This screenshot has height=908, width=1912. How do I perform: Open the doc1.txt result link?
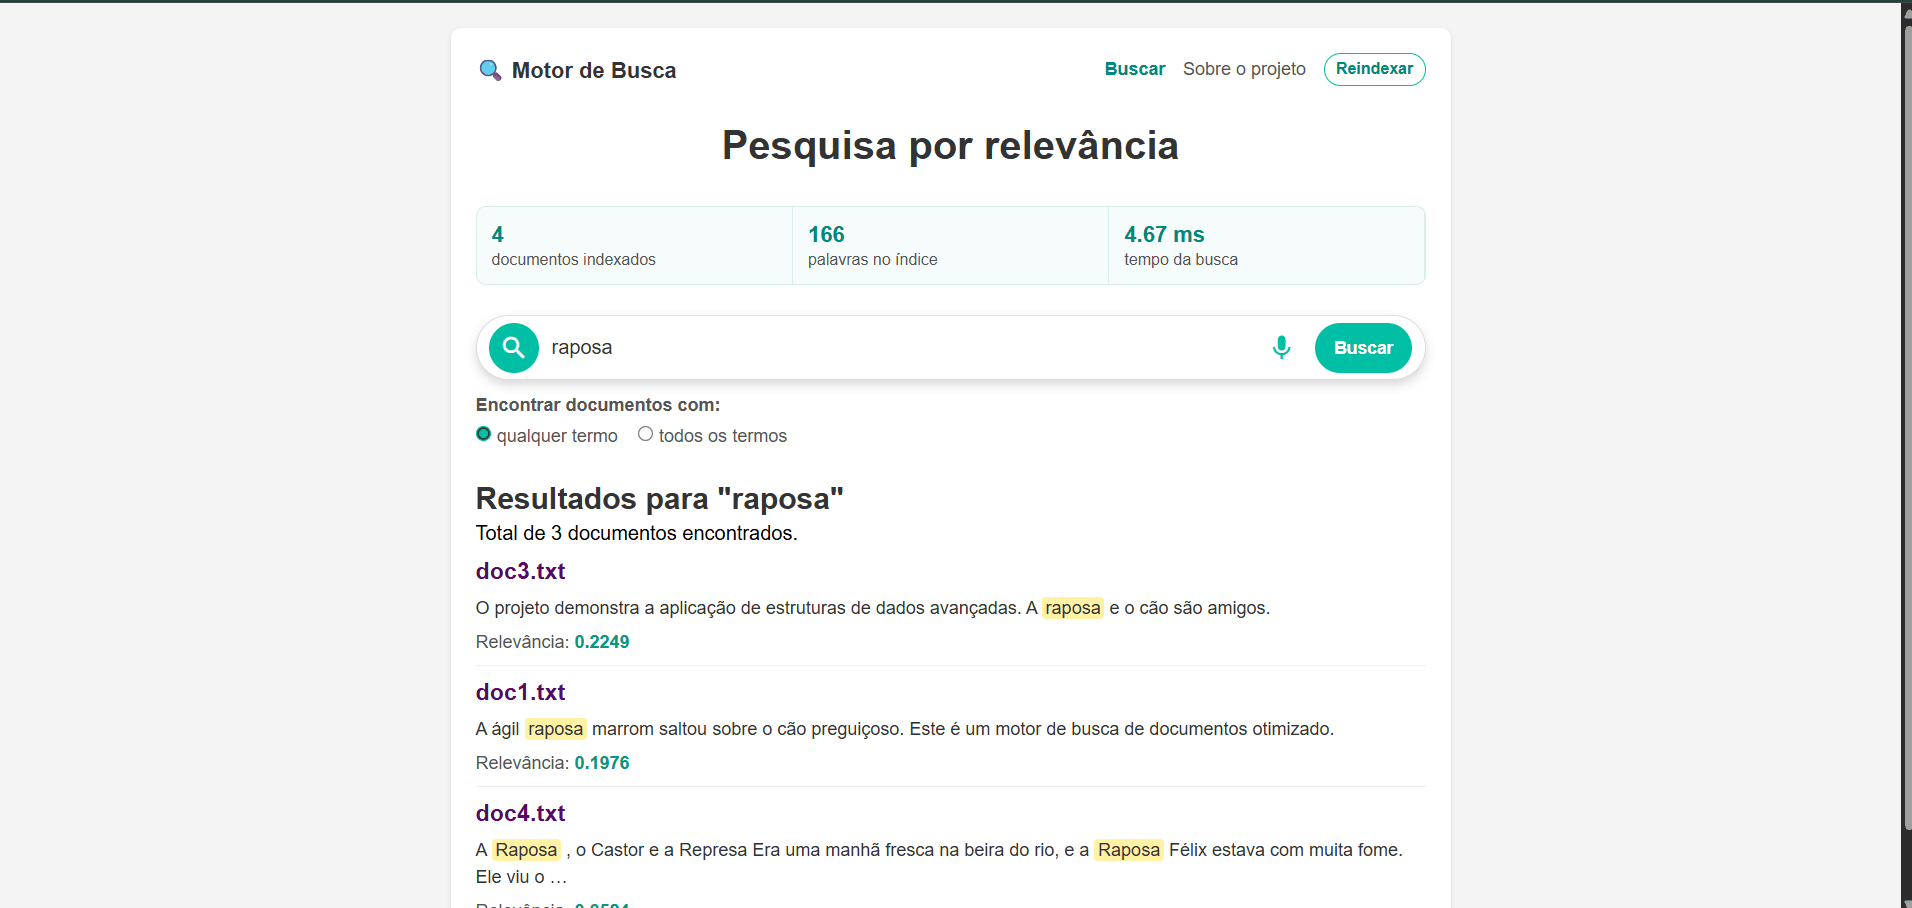(x=520, y=692)
